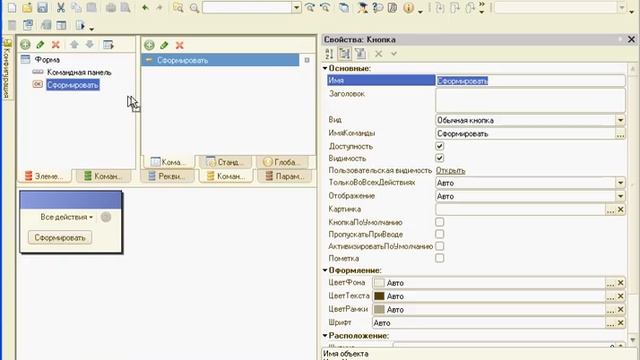This screenshot has height=360, width=640.
Task: Click ellipsis button for Картинка
Action: pos(610,209)
